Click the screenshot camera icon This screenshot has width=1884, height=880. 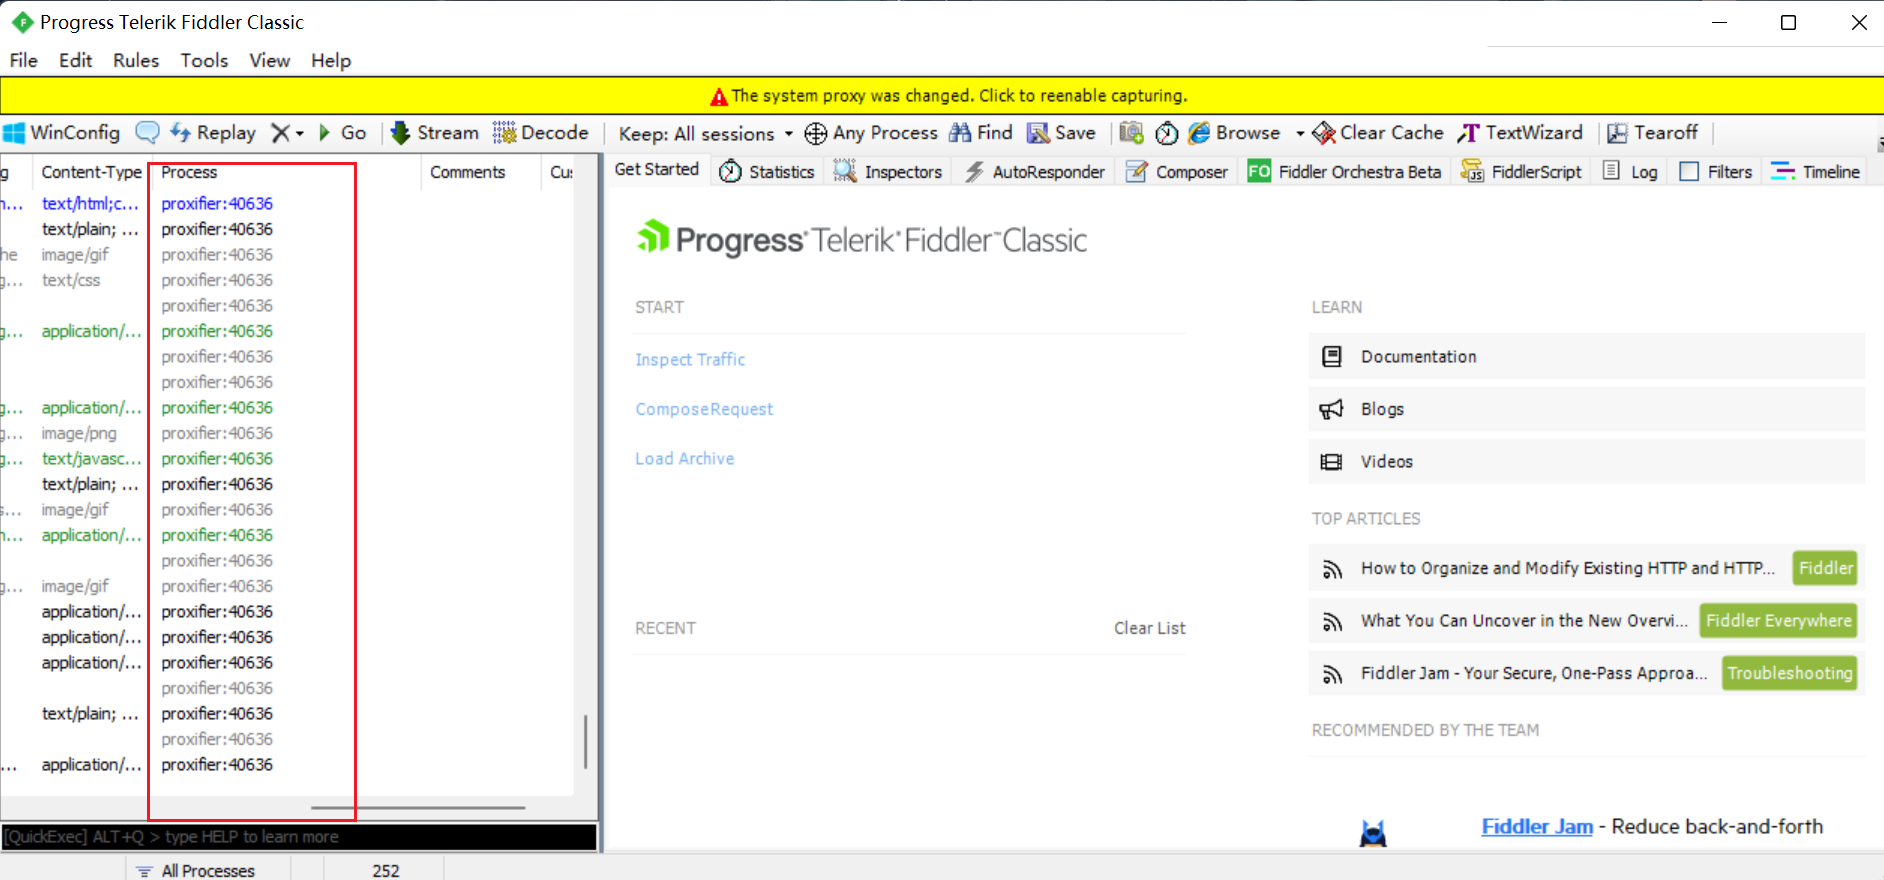point(1131,133)
